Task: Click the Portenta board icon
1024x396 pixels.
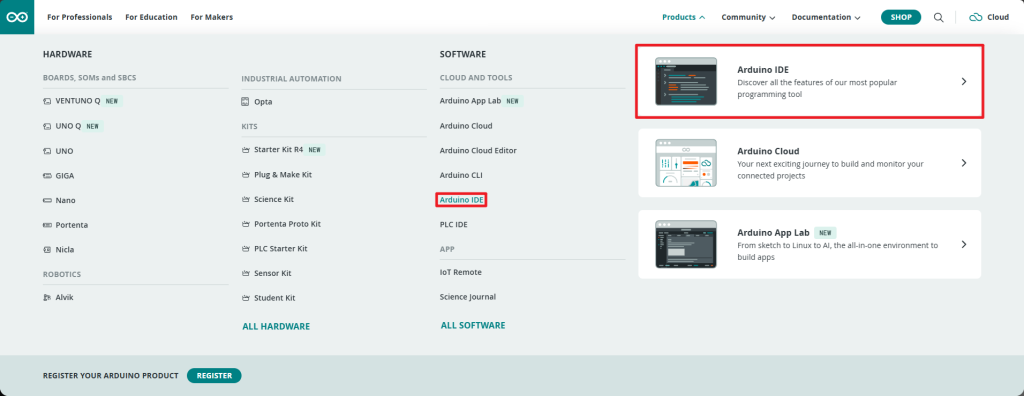Action: 47,225
